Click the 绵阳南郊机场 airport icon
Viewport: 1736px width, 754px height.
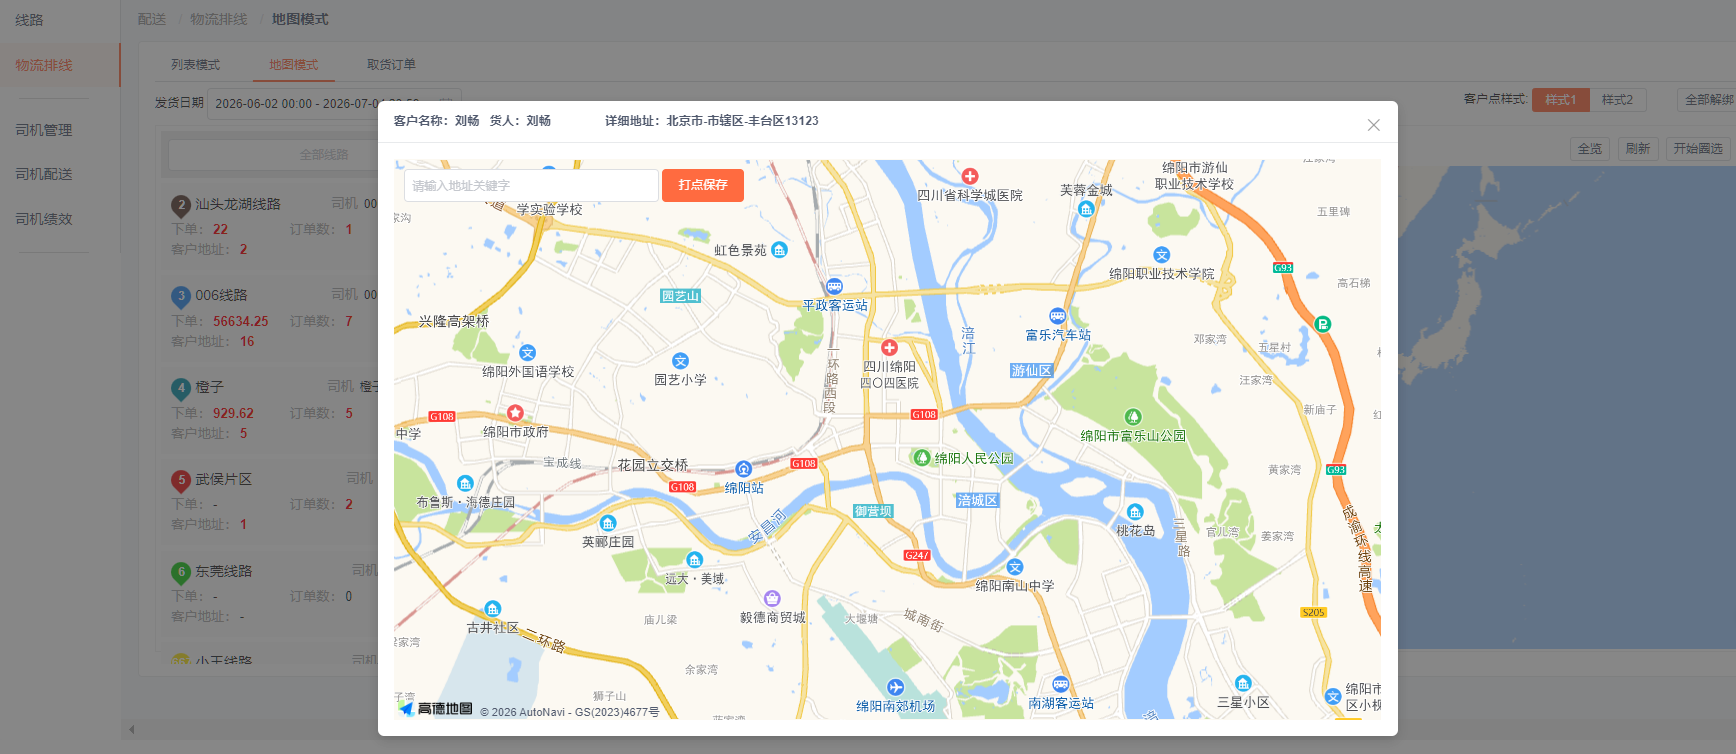(x=895, y=687)
